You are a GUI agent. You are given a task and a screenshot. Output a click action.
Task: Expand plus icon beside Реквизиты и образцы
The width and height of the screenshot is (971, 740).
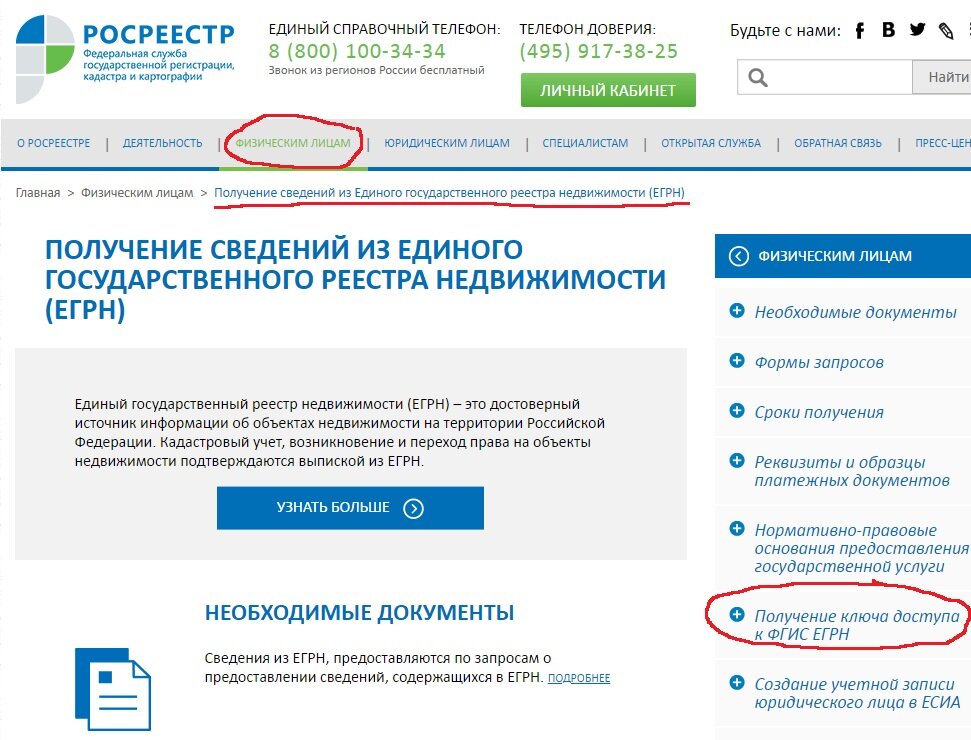737,461
